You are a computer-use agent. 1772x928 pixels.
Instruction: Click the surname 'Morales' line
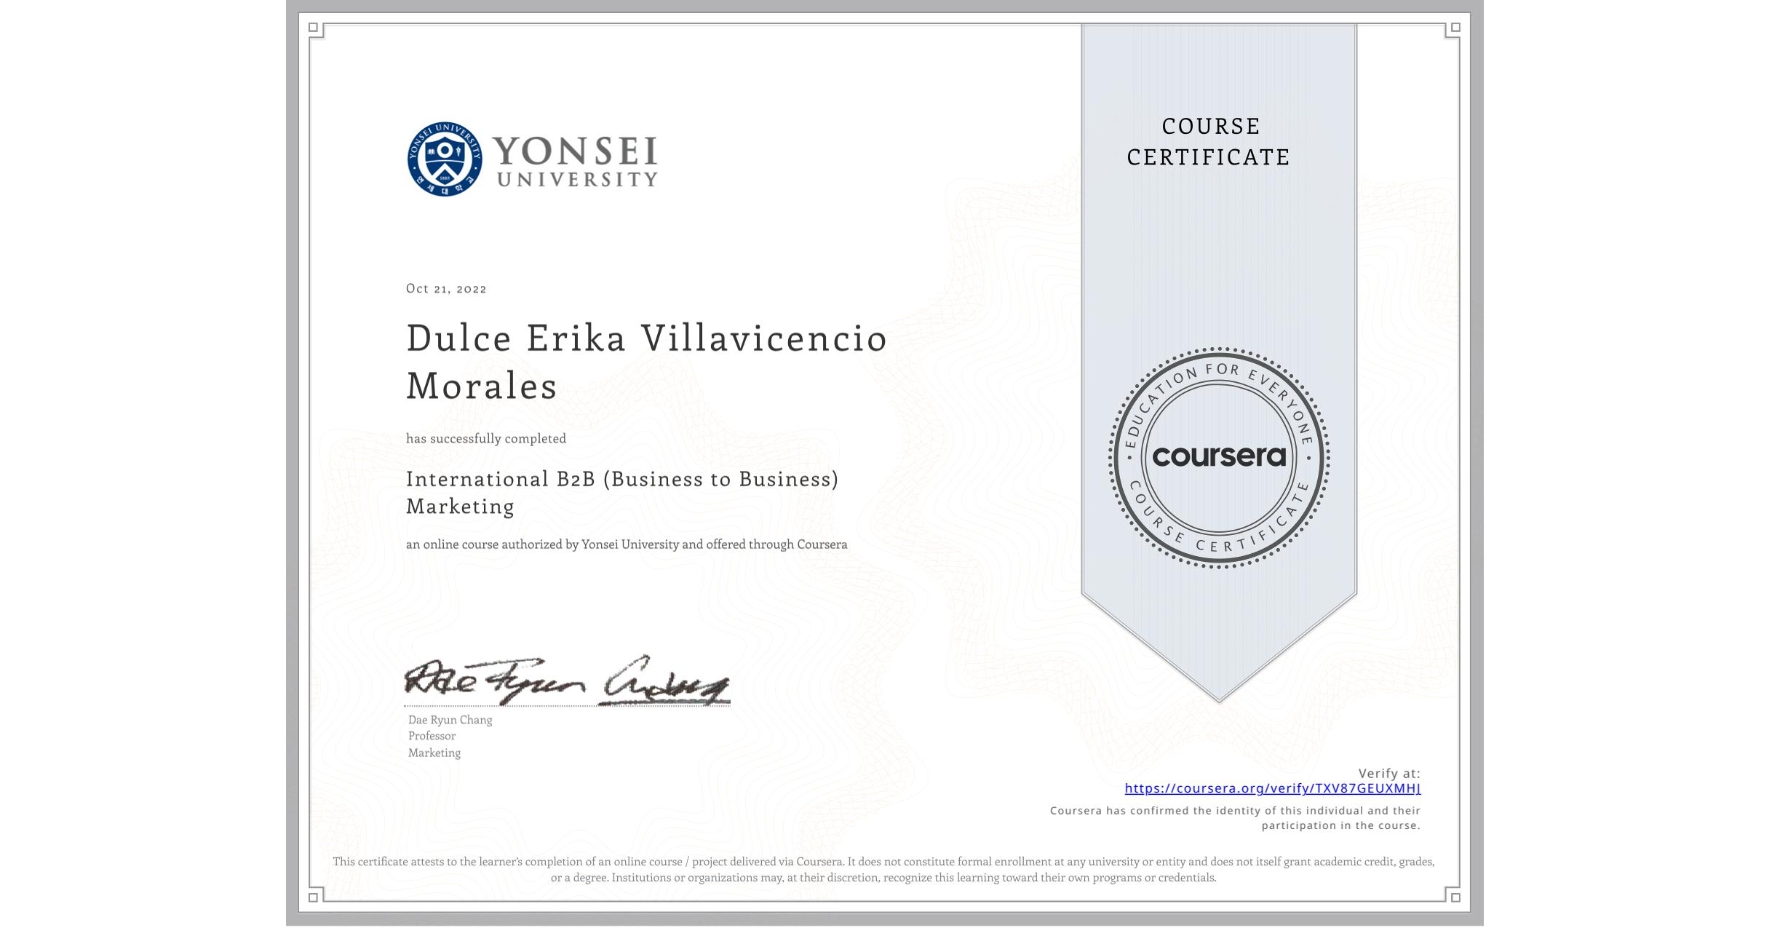tap(481, 386)
